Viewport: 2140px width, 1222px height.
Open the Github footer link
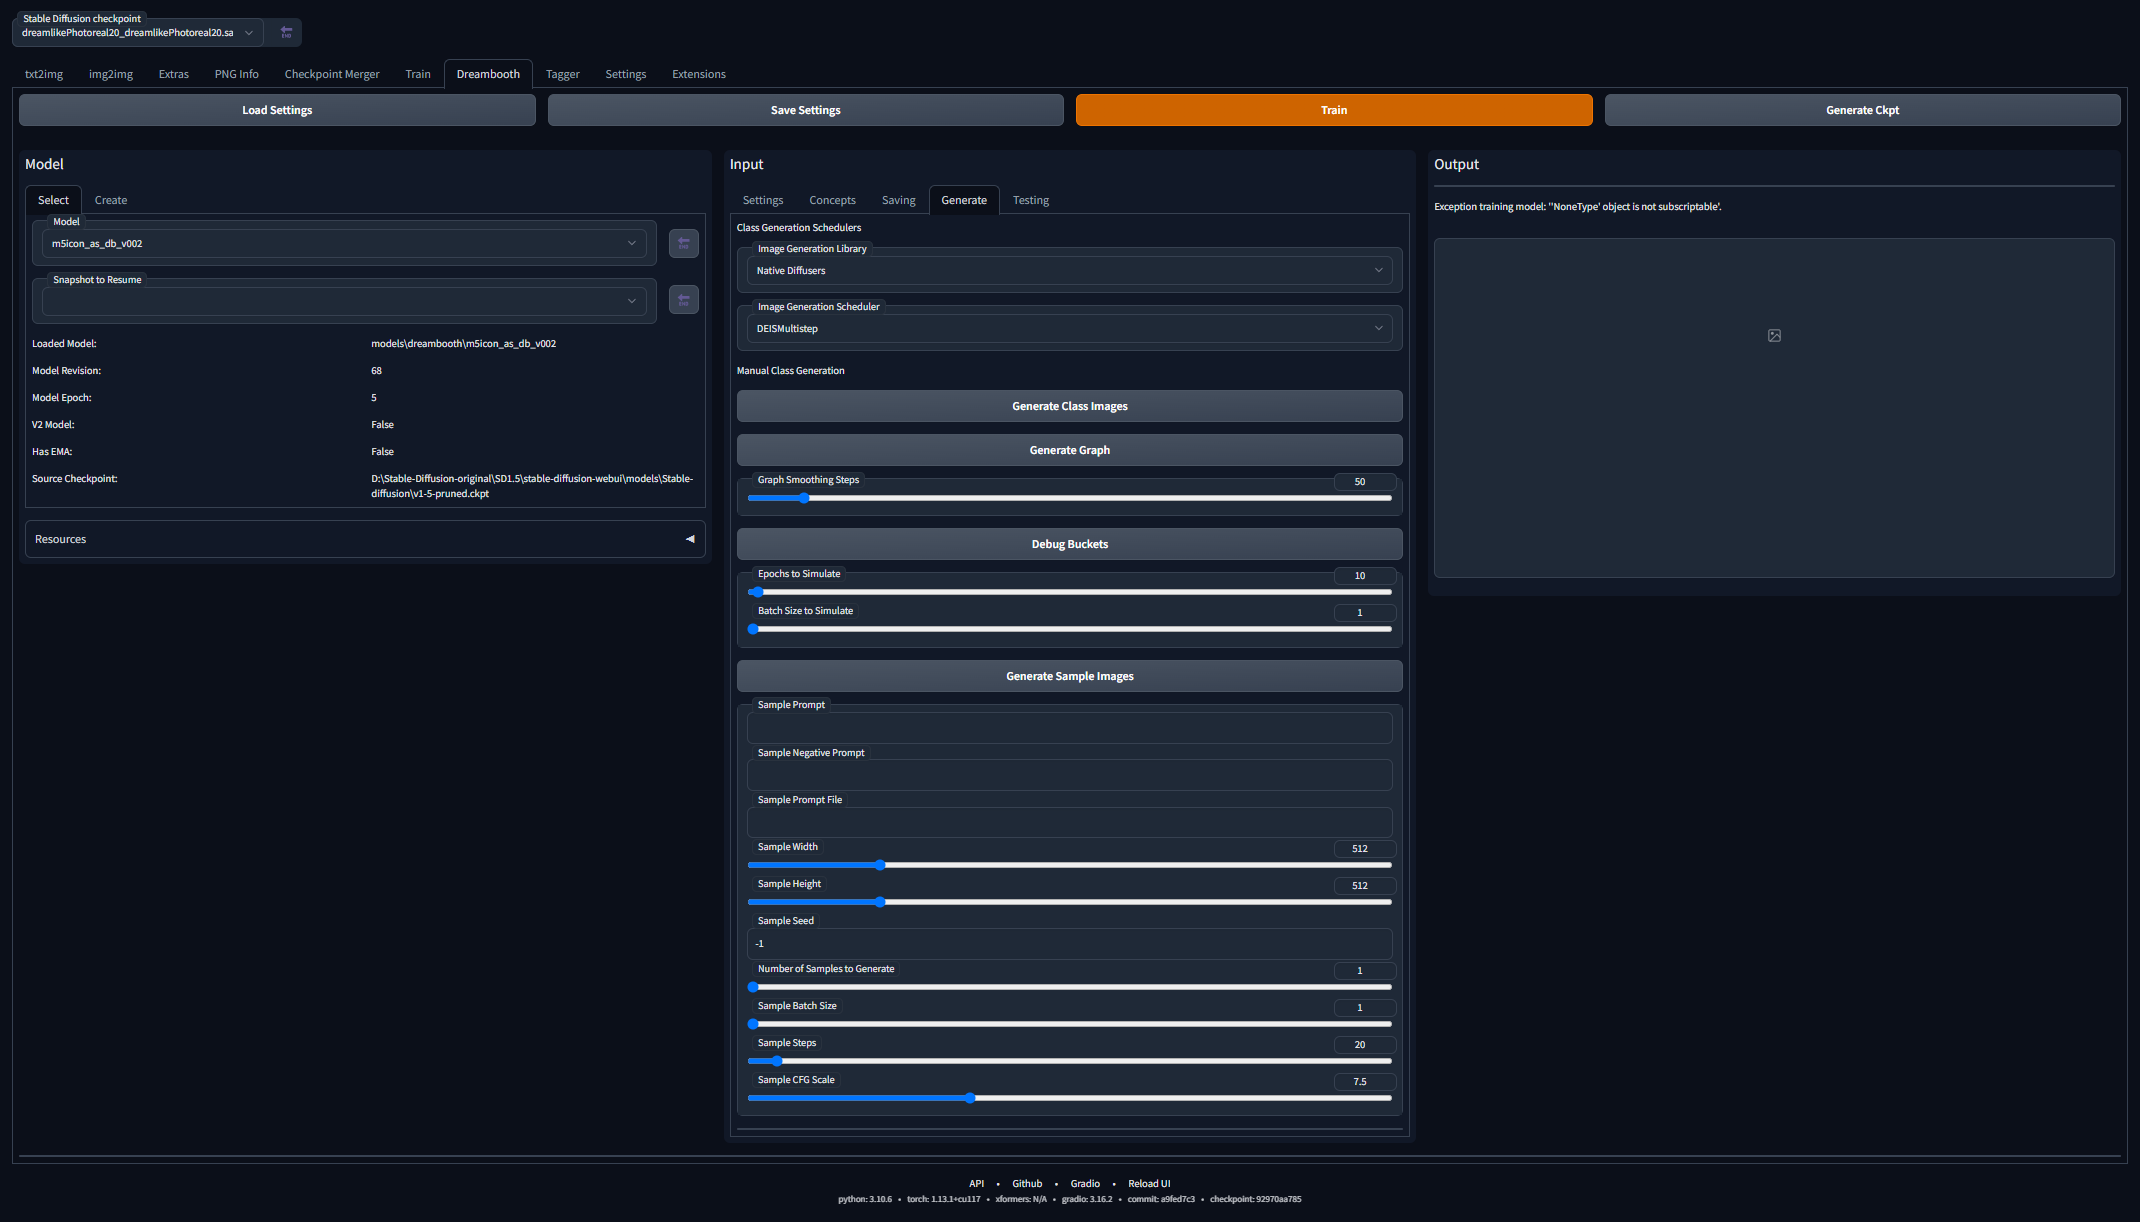tap(1027, 1183)
